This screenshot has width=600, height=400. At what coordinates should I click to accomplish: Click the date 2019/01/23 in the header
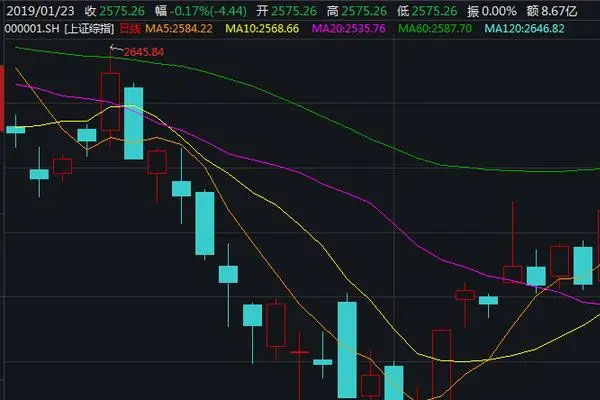pyautogui.click(x=40, y=11)
